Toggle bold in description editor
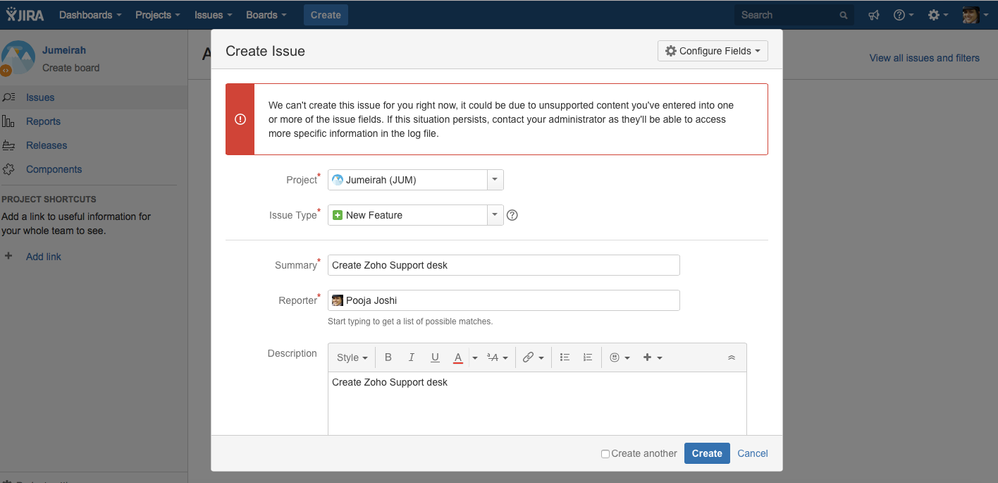 point(388,358)
